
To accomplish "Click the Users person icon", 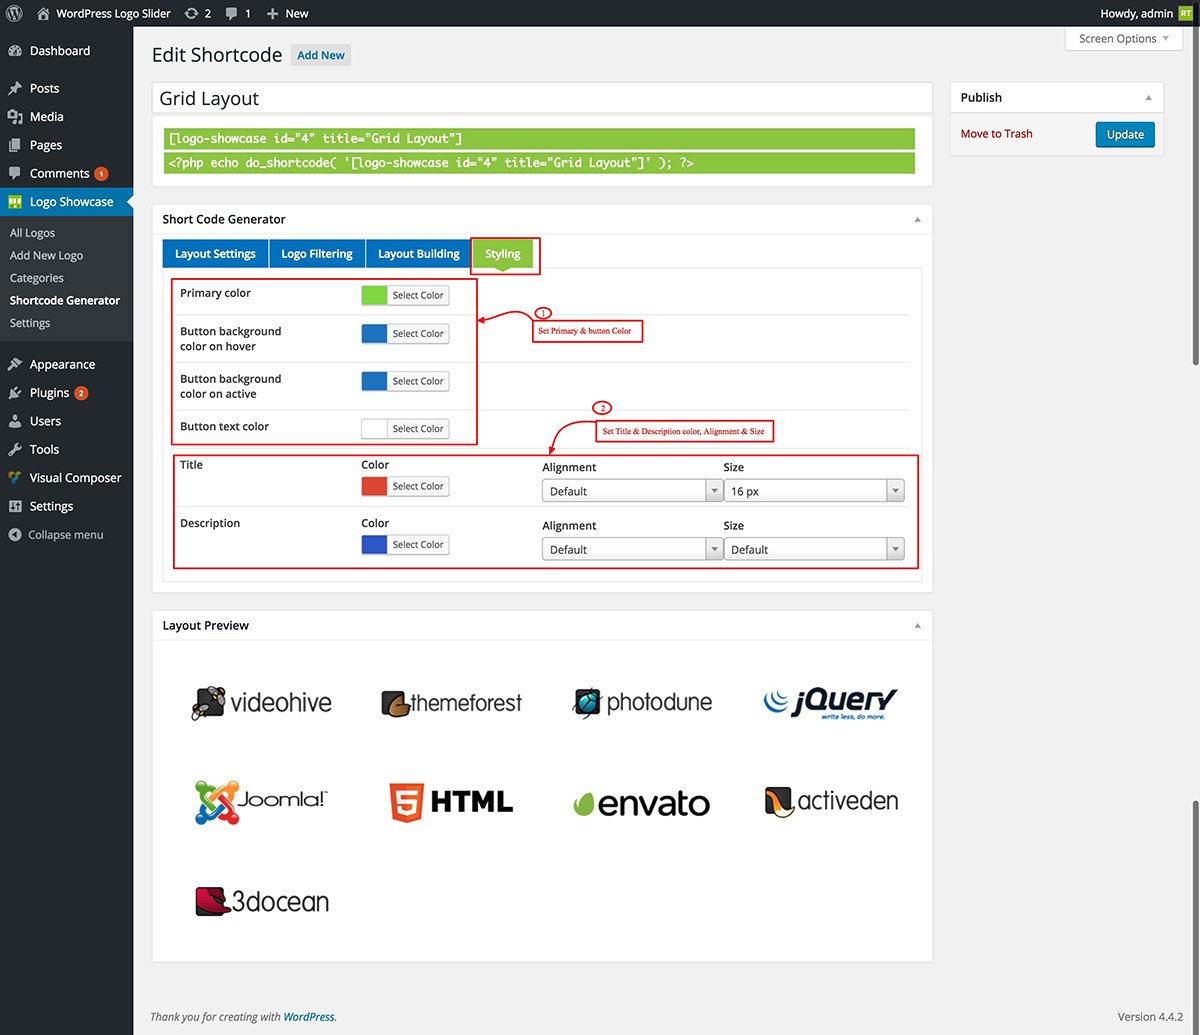I will [x=15, y=421].
